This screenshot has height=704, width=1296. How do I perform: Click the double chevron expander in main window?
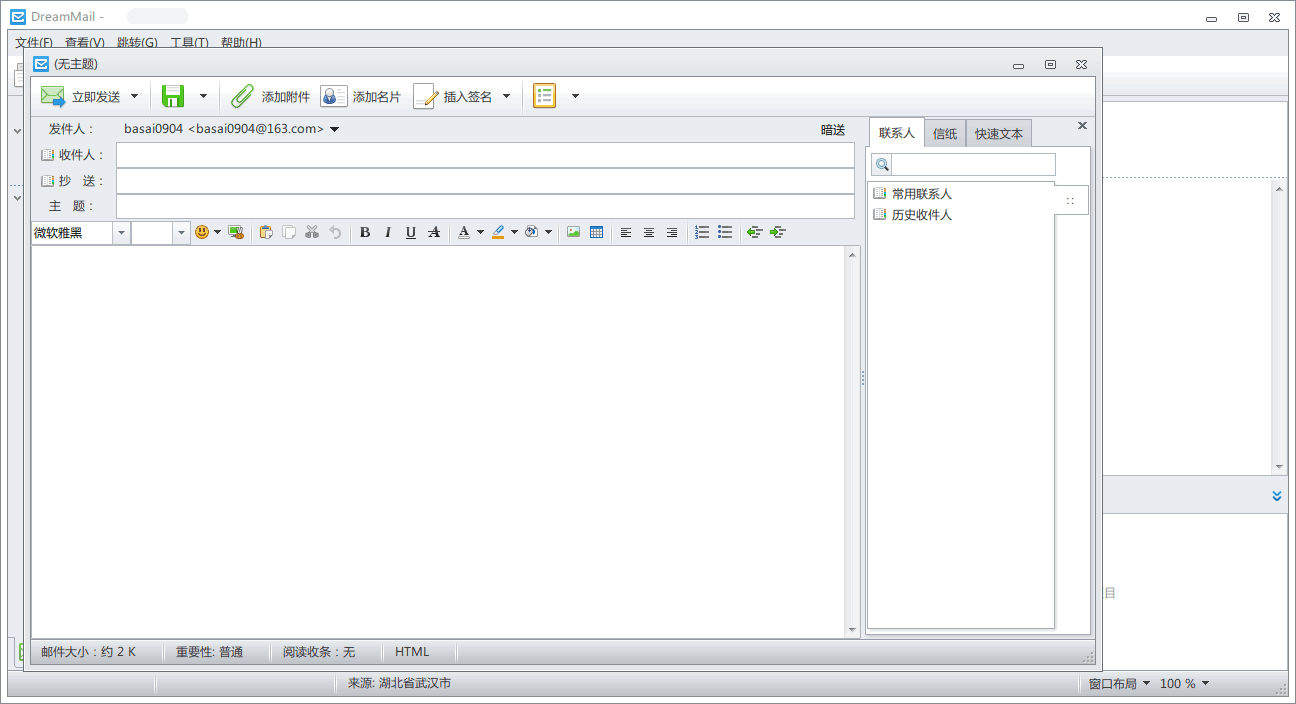tap(1277, 496)
